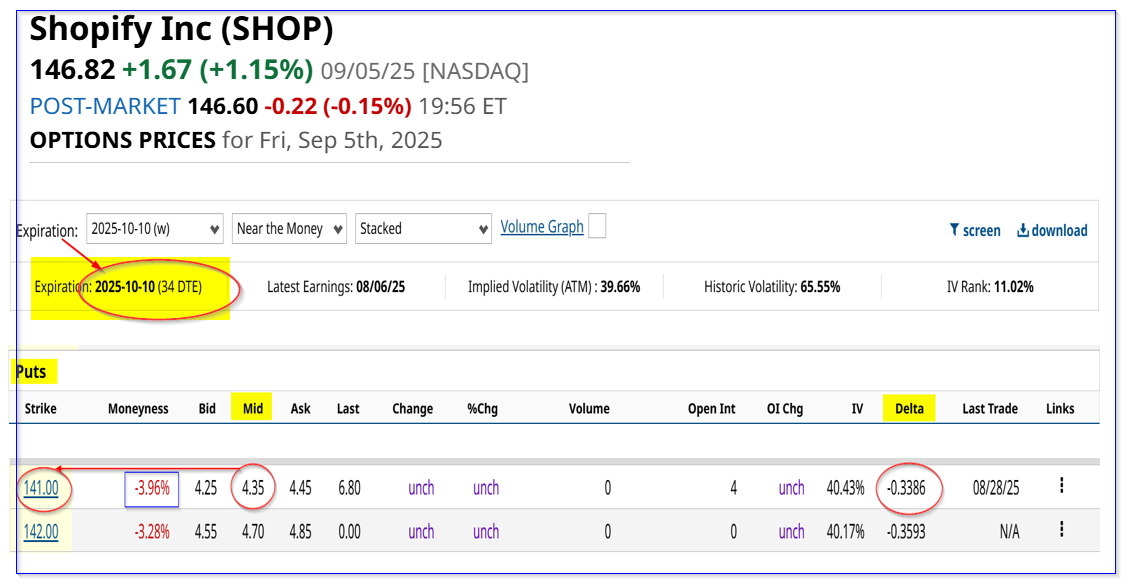Click the POST-MARKET label

pos(105,107)
